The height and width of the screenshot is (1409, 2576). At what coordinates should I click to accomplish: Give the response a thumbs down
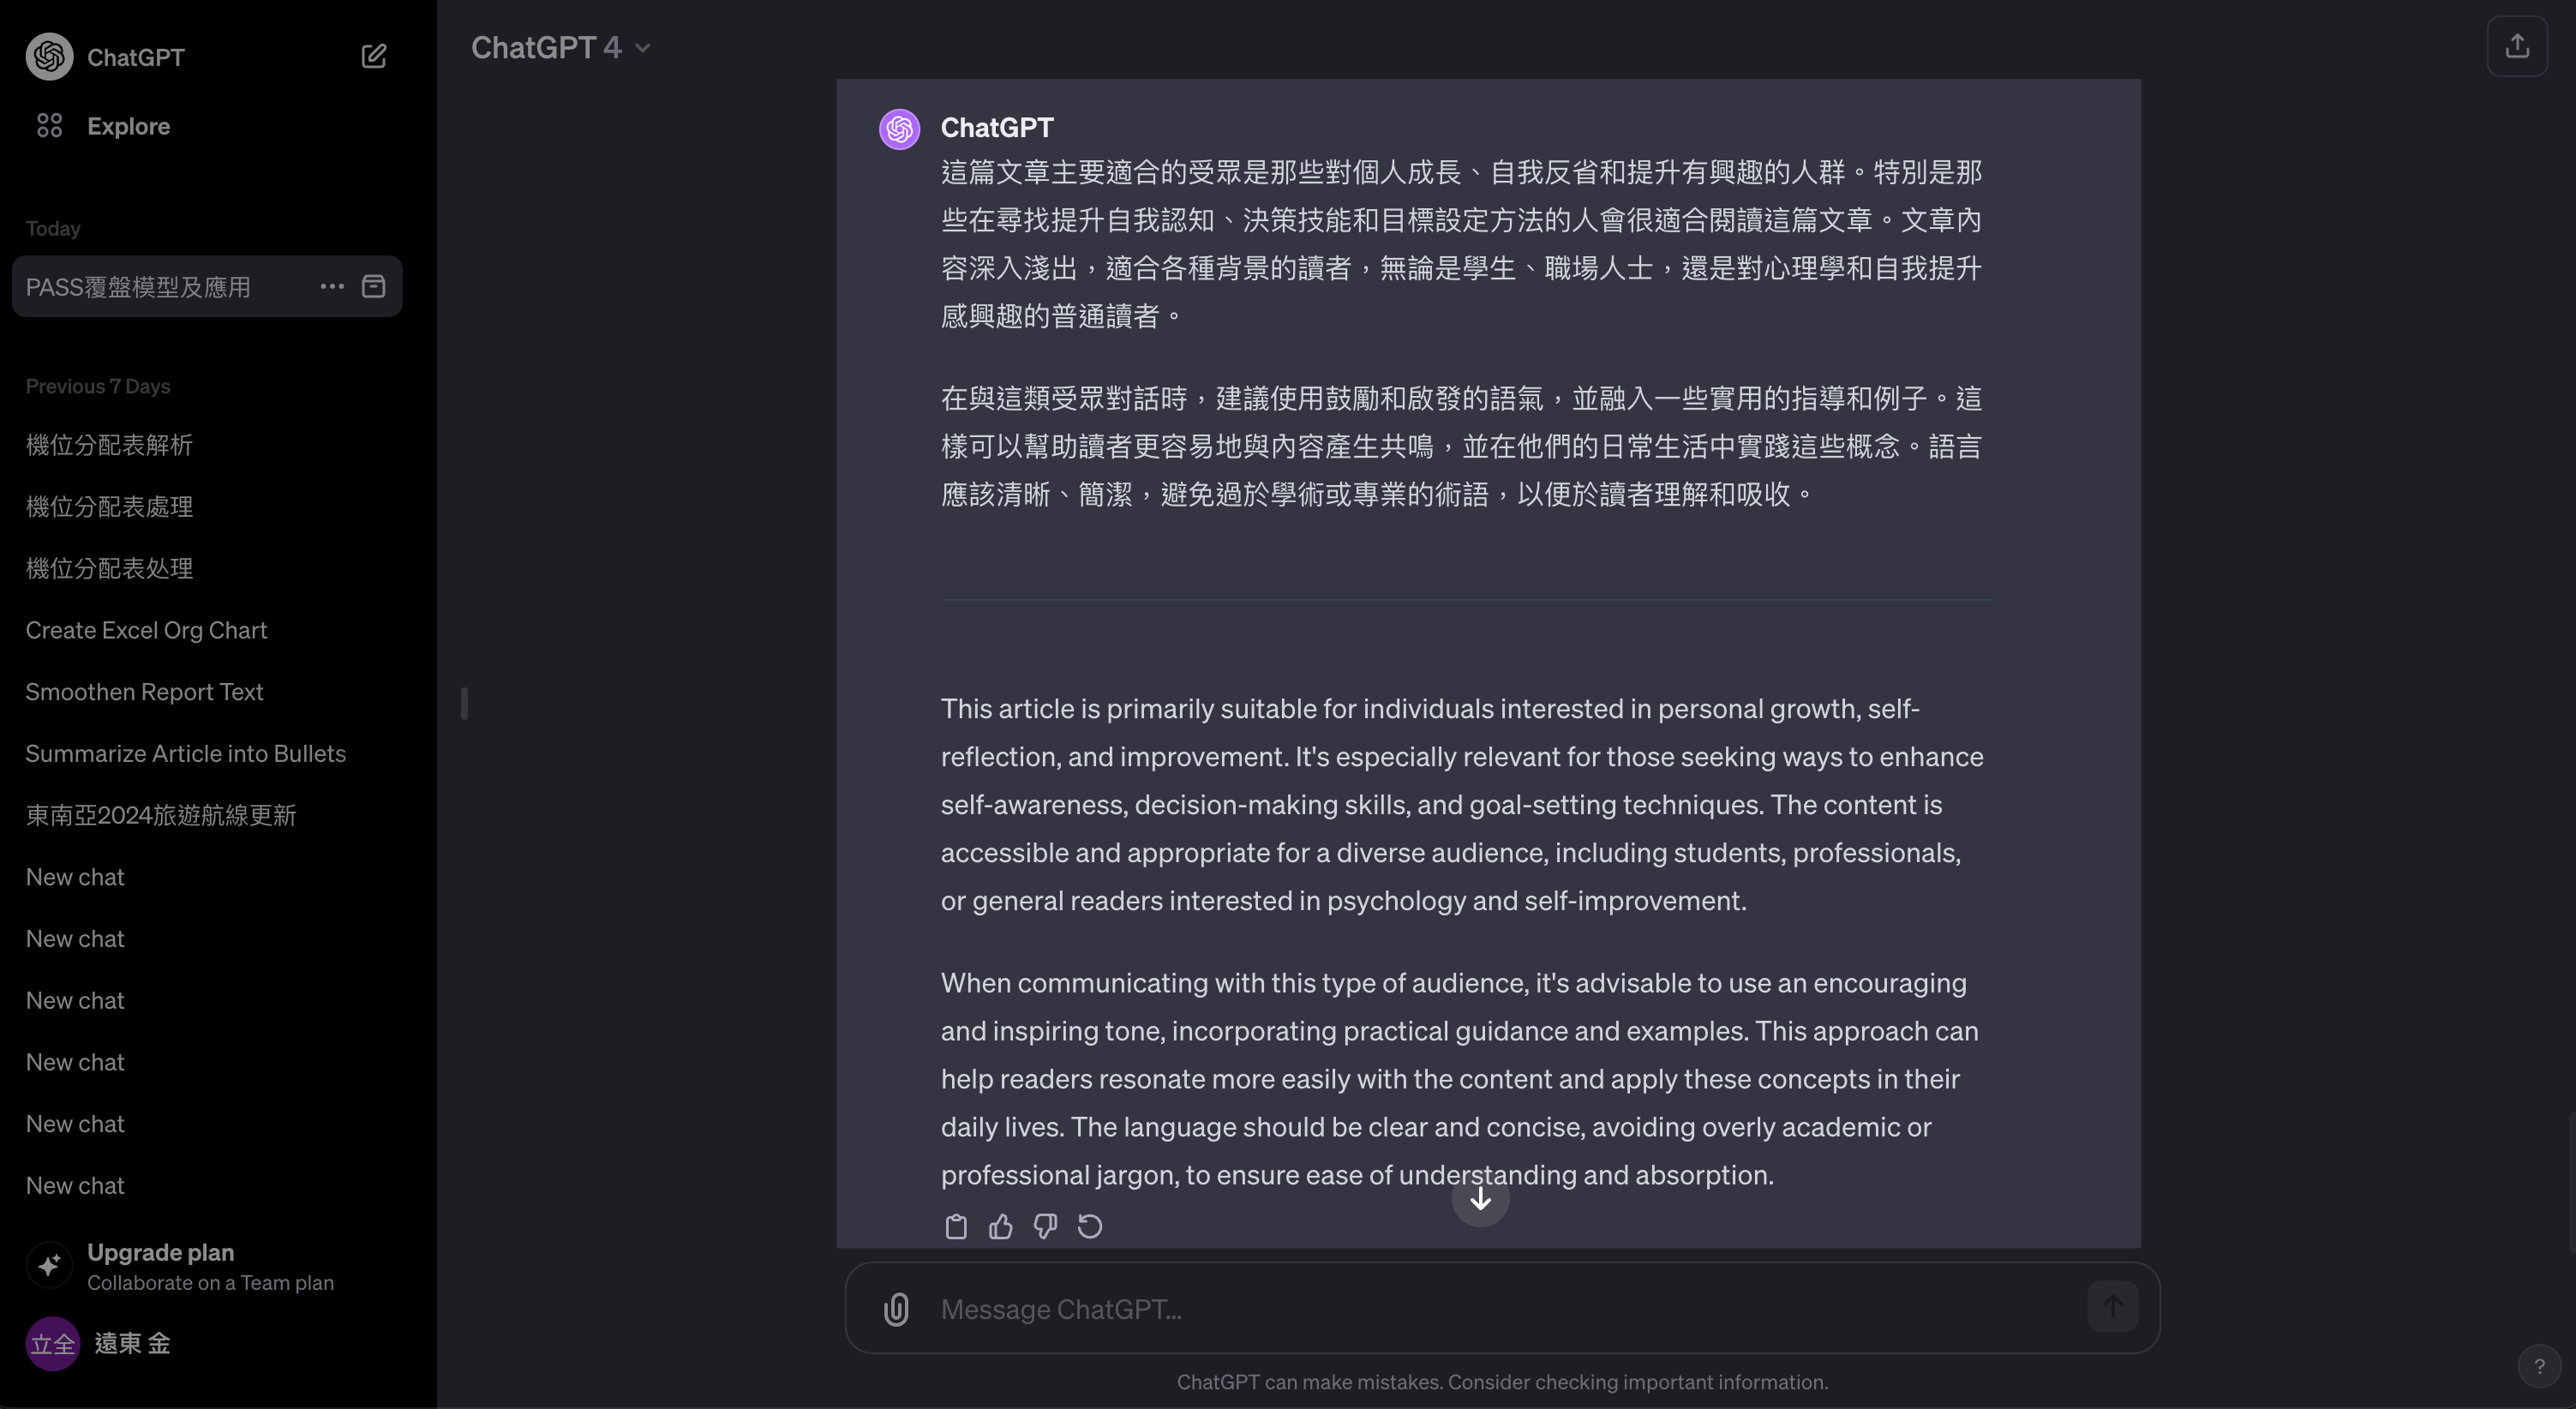point(1045,1226)
